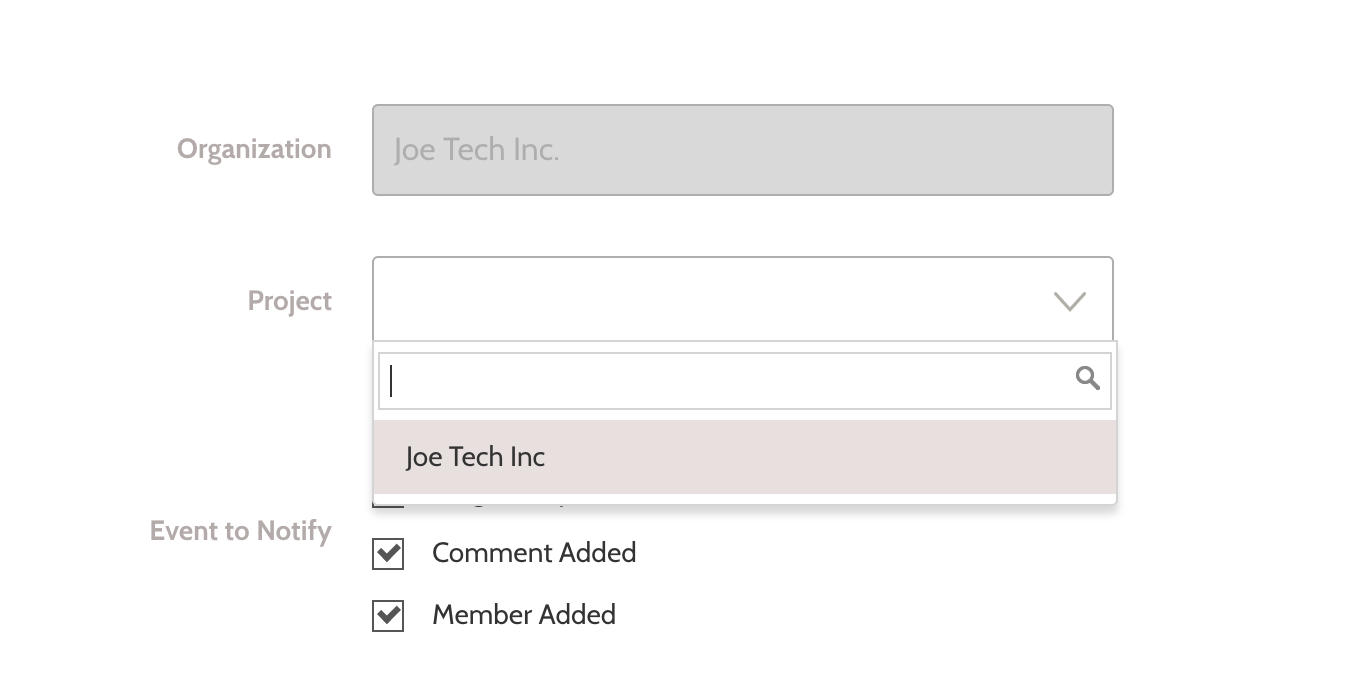The image size is (1350, 698).
Task: Open the empty Project select box
Action: pos(743,300)
